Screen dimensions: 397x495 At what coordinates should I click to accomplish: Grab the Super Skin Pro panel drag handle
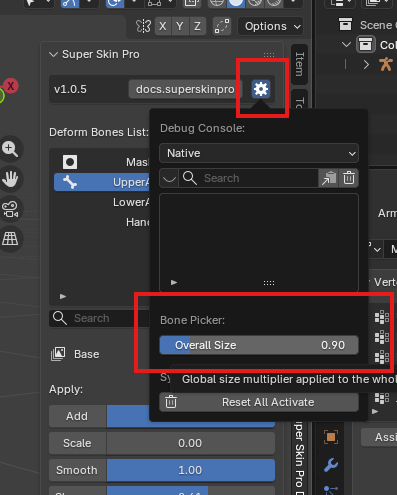269,55
